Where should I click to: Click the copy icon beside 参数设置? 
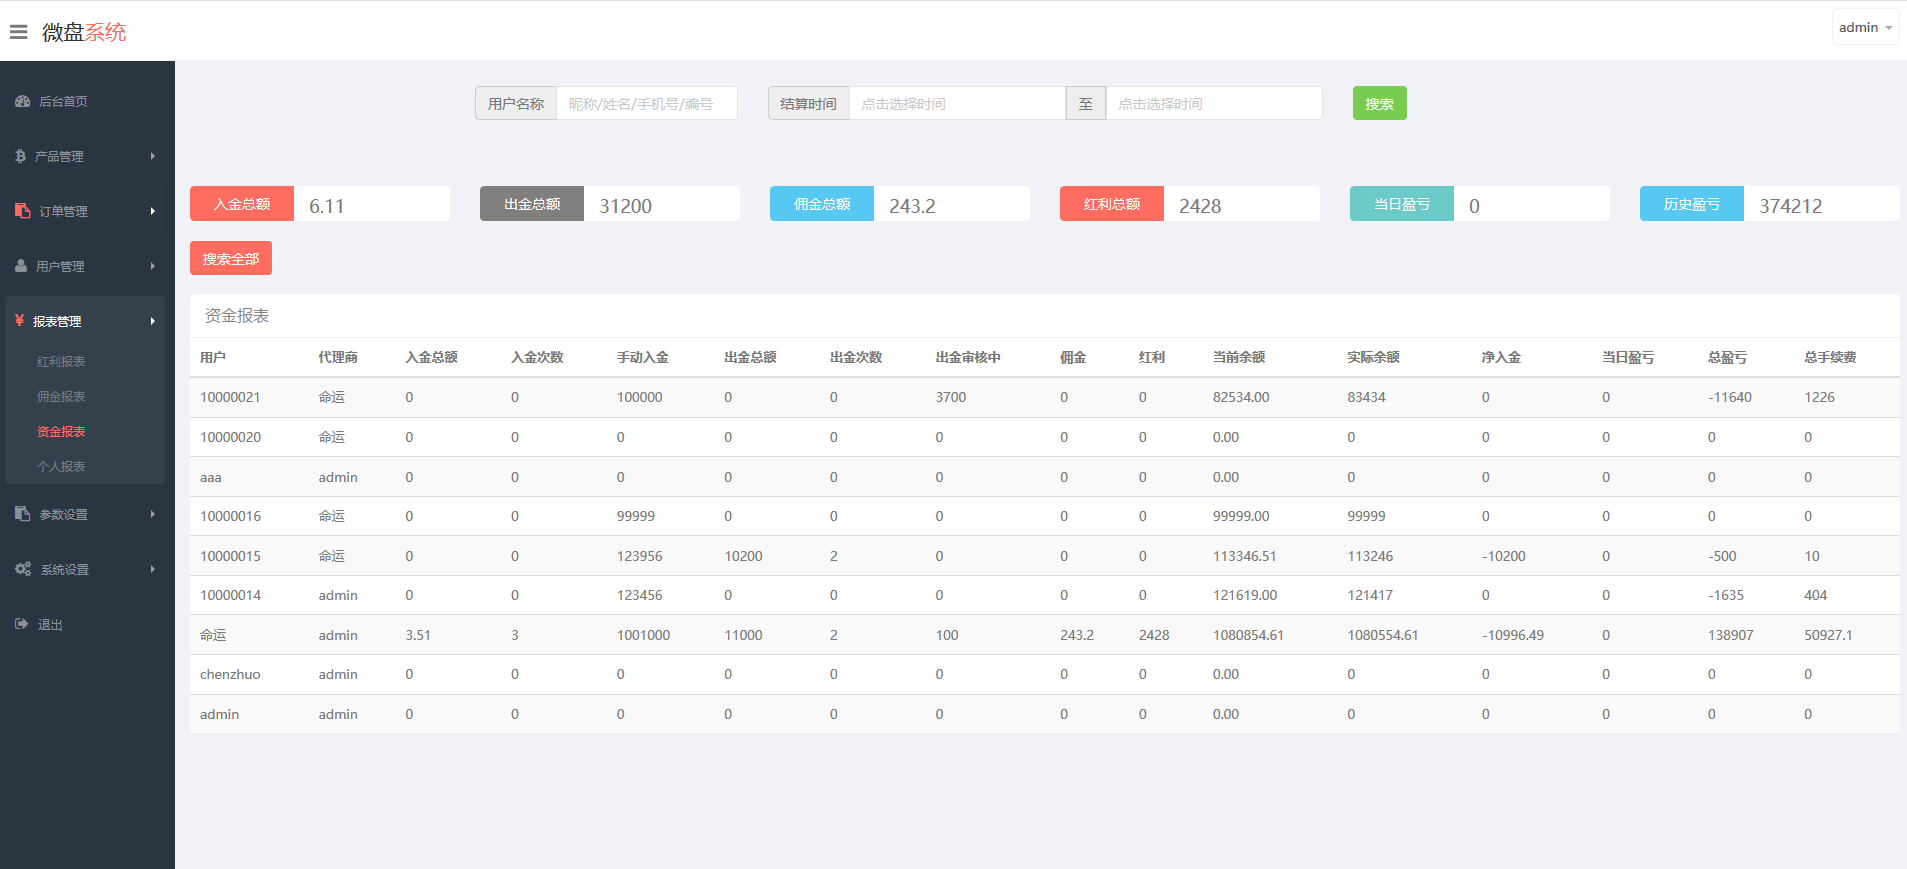(x=22, y=514)
